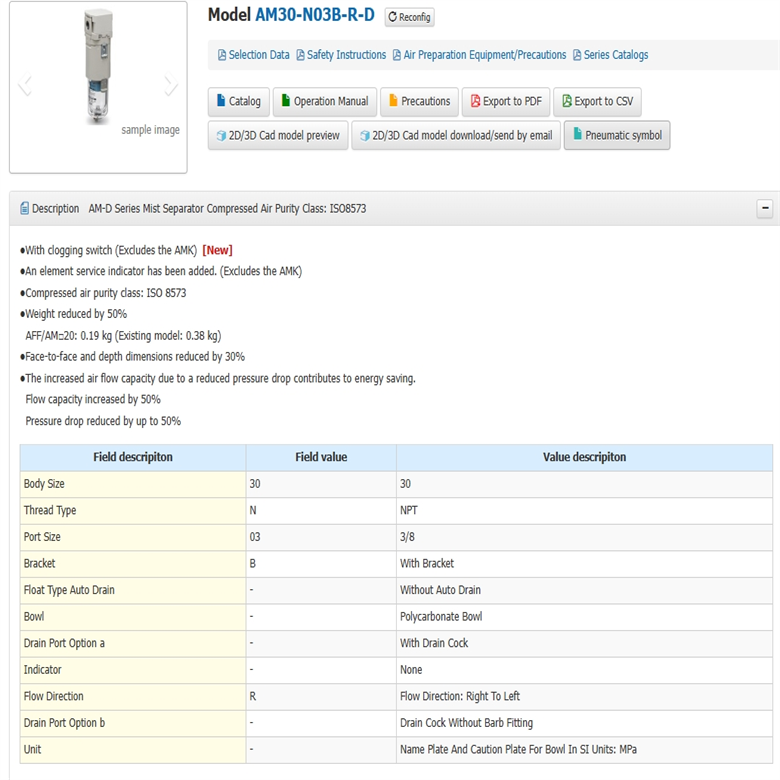The width and height of the screenshot is (780, 780).
Task: Click 2D/3D Cad model download/send by email
Action: coord(456,135)
